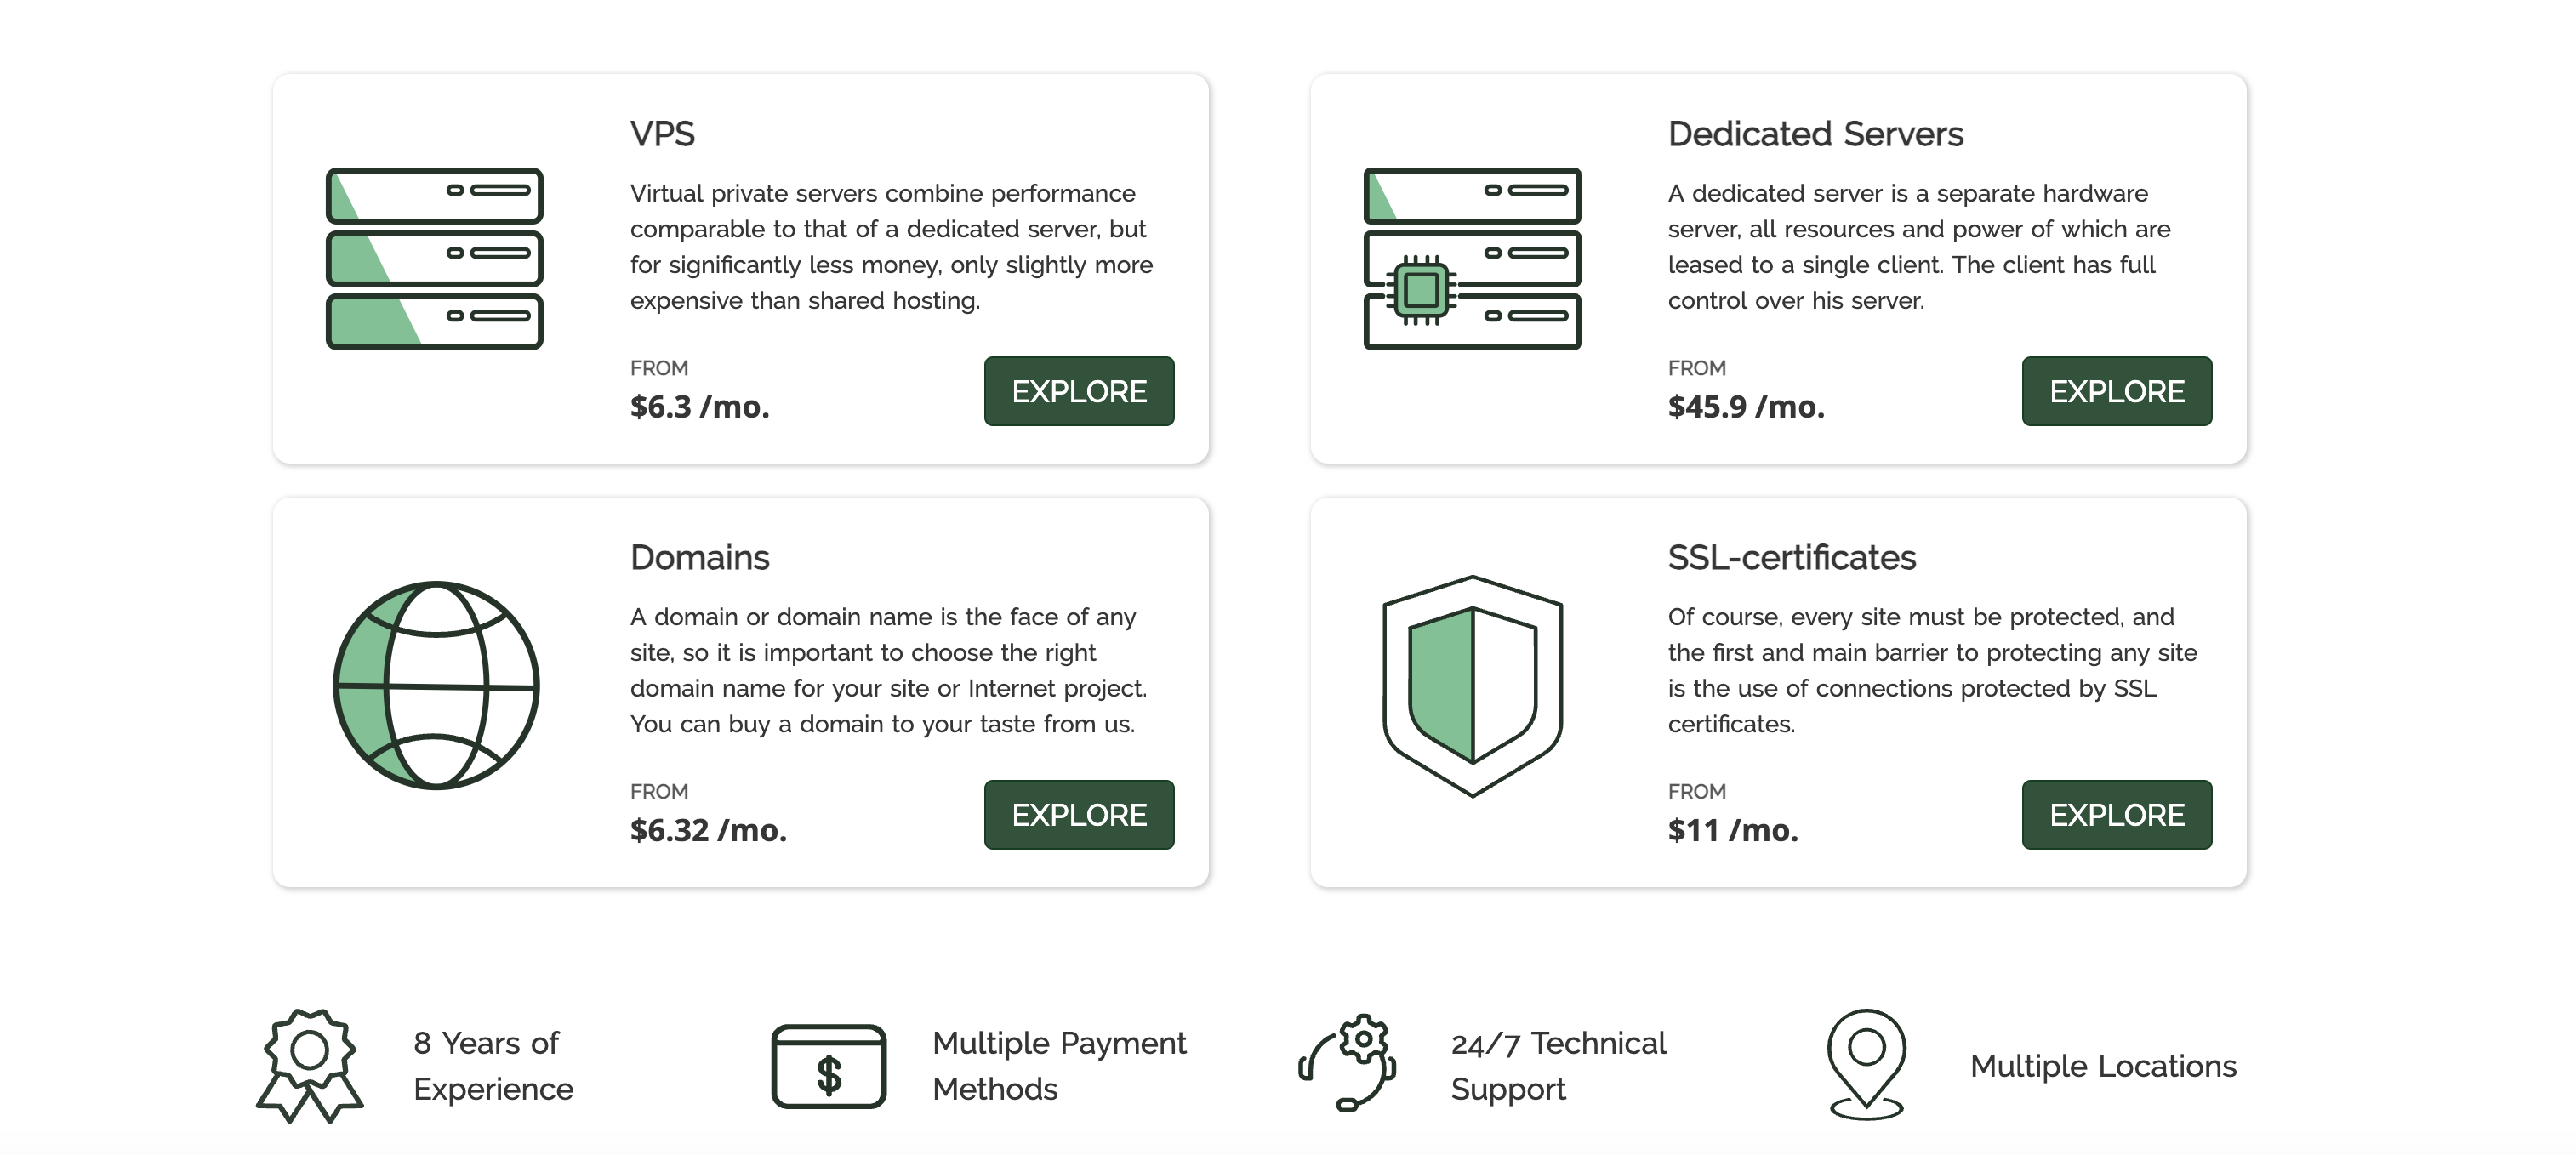Click the map pin locations icon

tap(1866, 1064)
